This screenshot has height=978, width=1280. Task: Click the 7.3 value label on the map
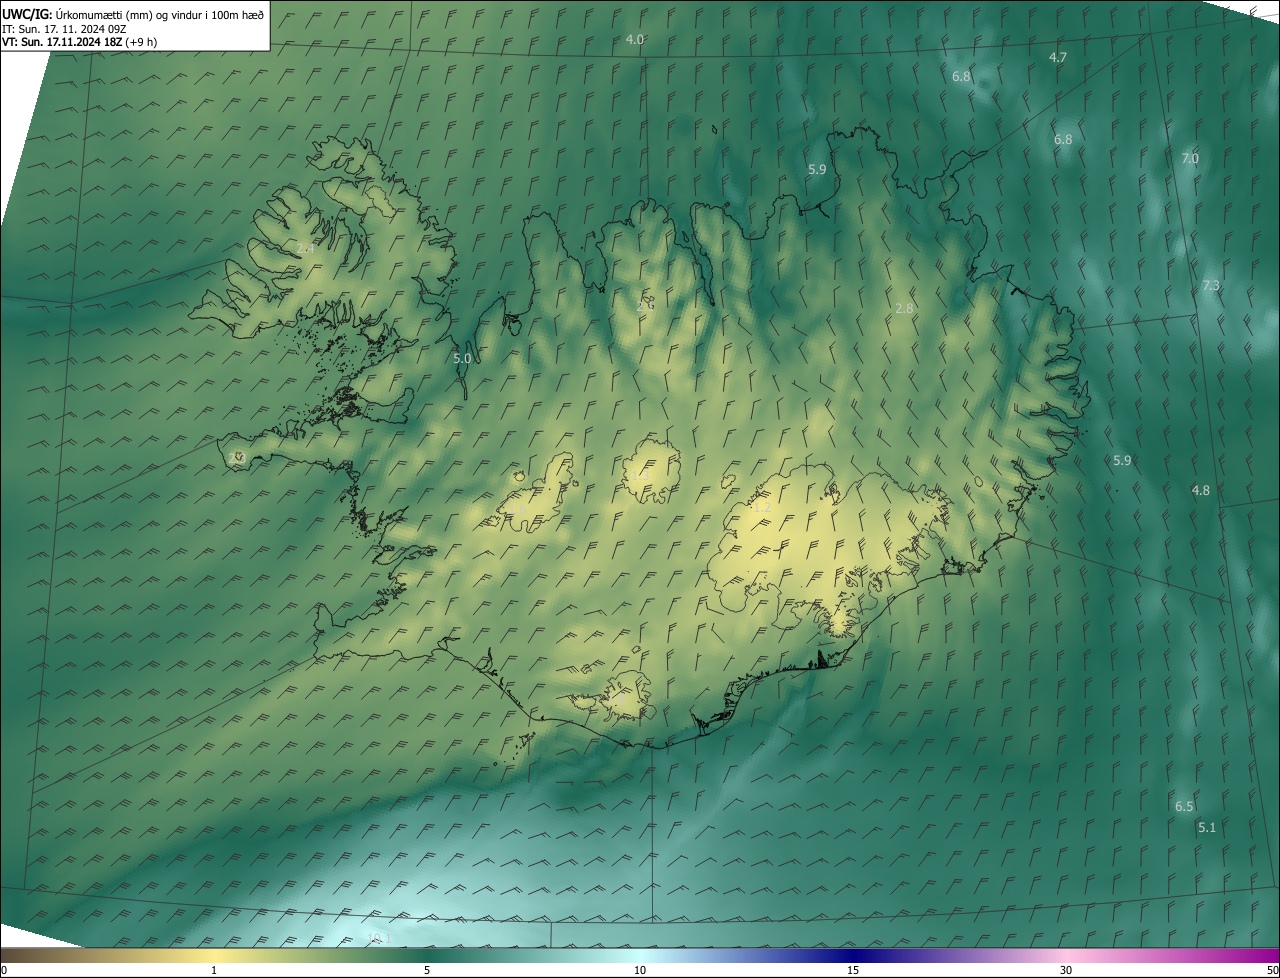(x=1211, y=286)
